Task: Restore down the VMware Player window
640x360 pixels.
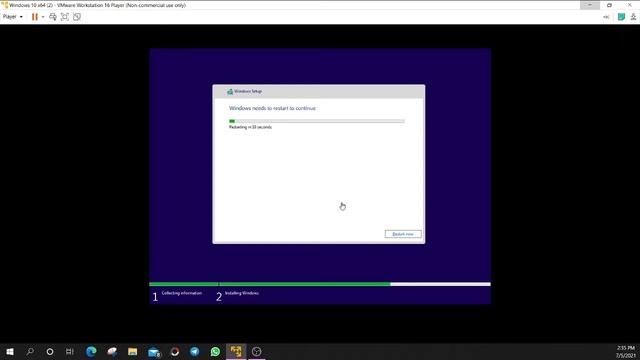Action: point(609,5)
